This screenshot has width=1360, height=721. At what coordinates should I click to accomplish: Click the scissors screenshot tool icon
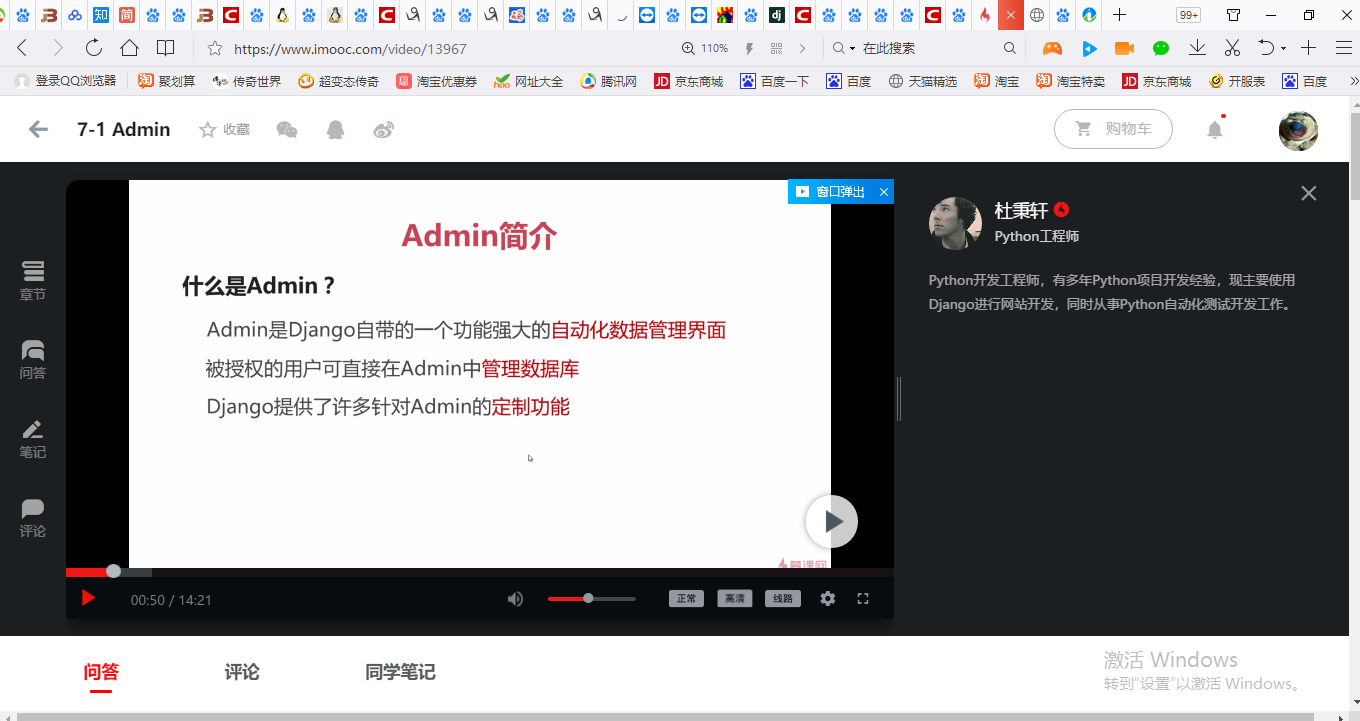coord(1232,48)
